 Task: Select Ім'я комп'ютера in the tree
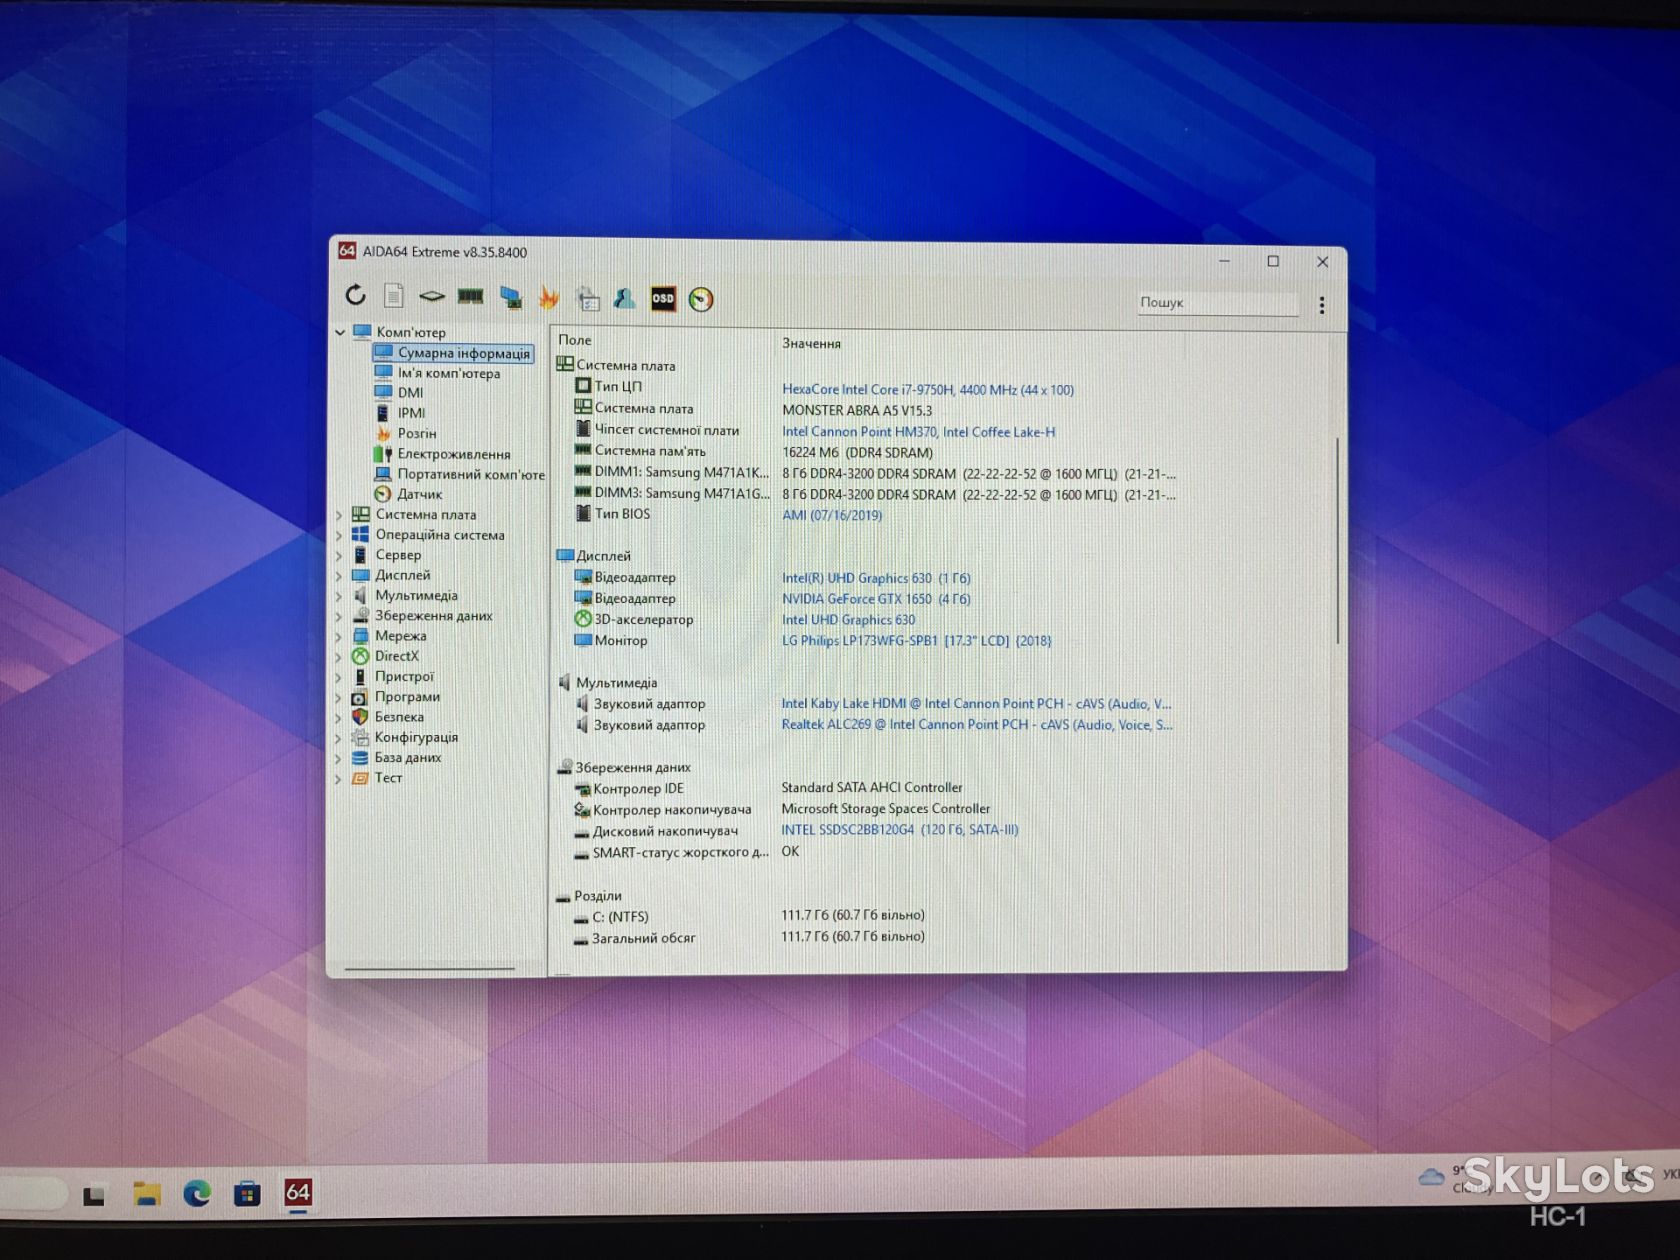pos(448,373)
